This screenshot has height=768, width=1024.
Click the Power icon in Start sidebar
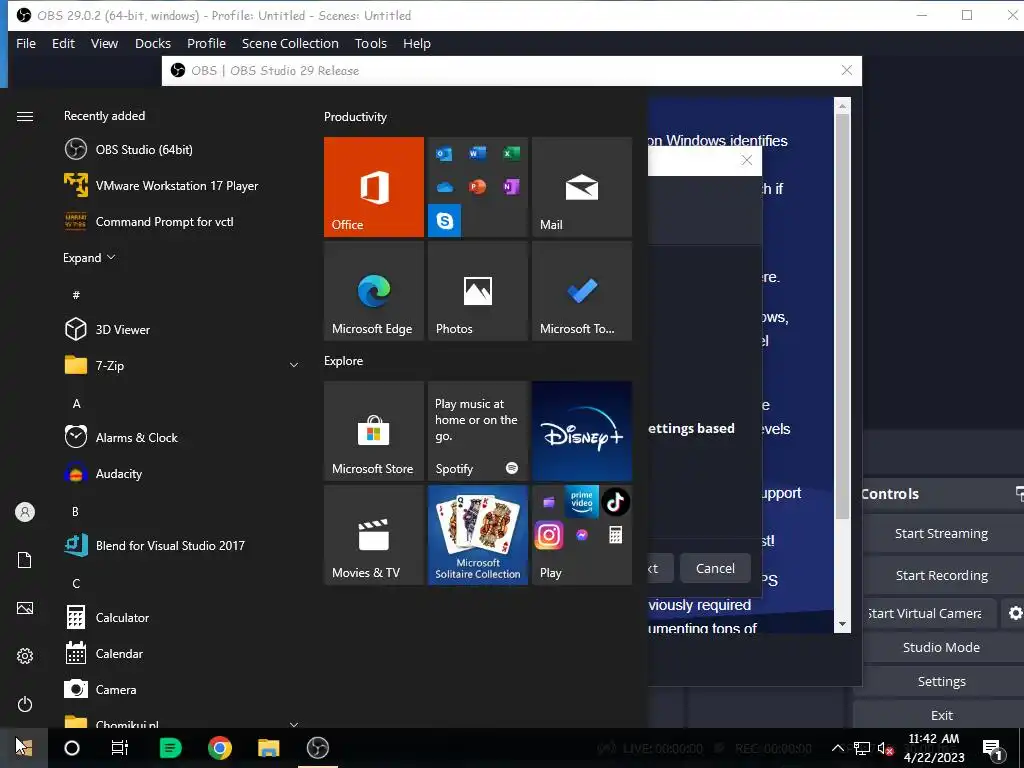click(x=25, y=704)
